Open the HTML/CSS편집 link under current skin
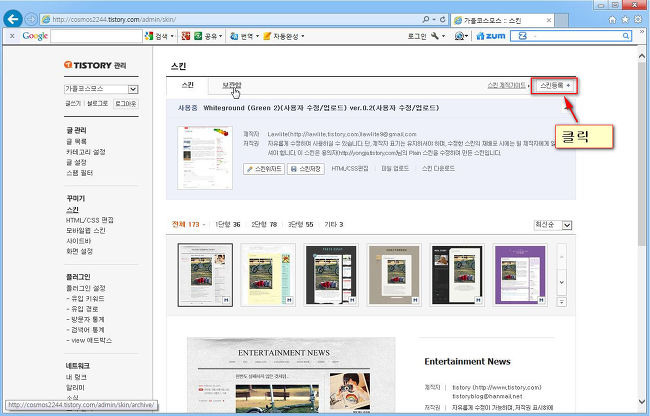 pyautogui.click(x=350, y=168)
